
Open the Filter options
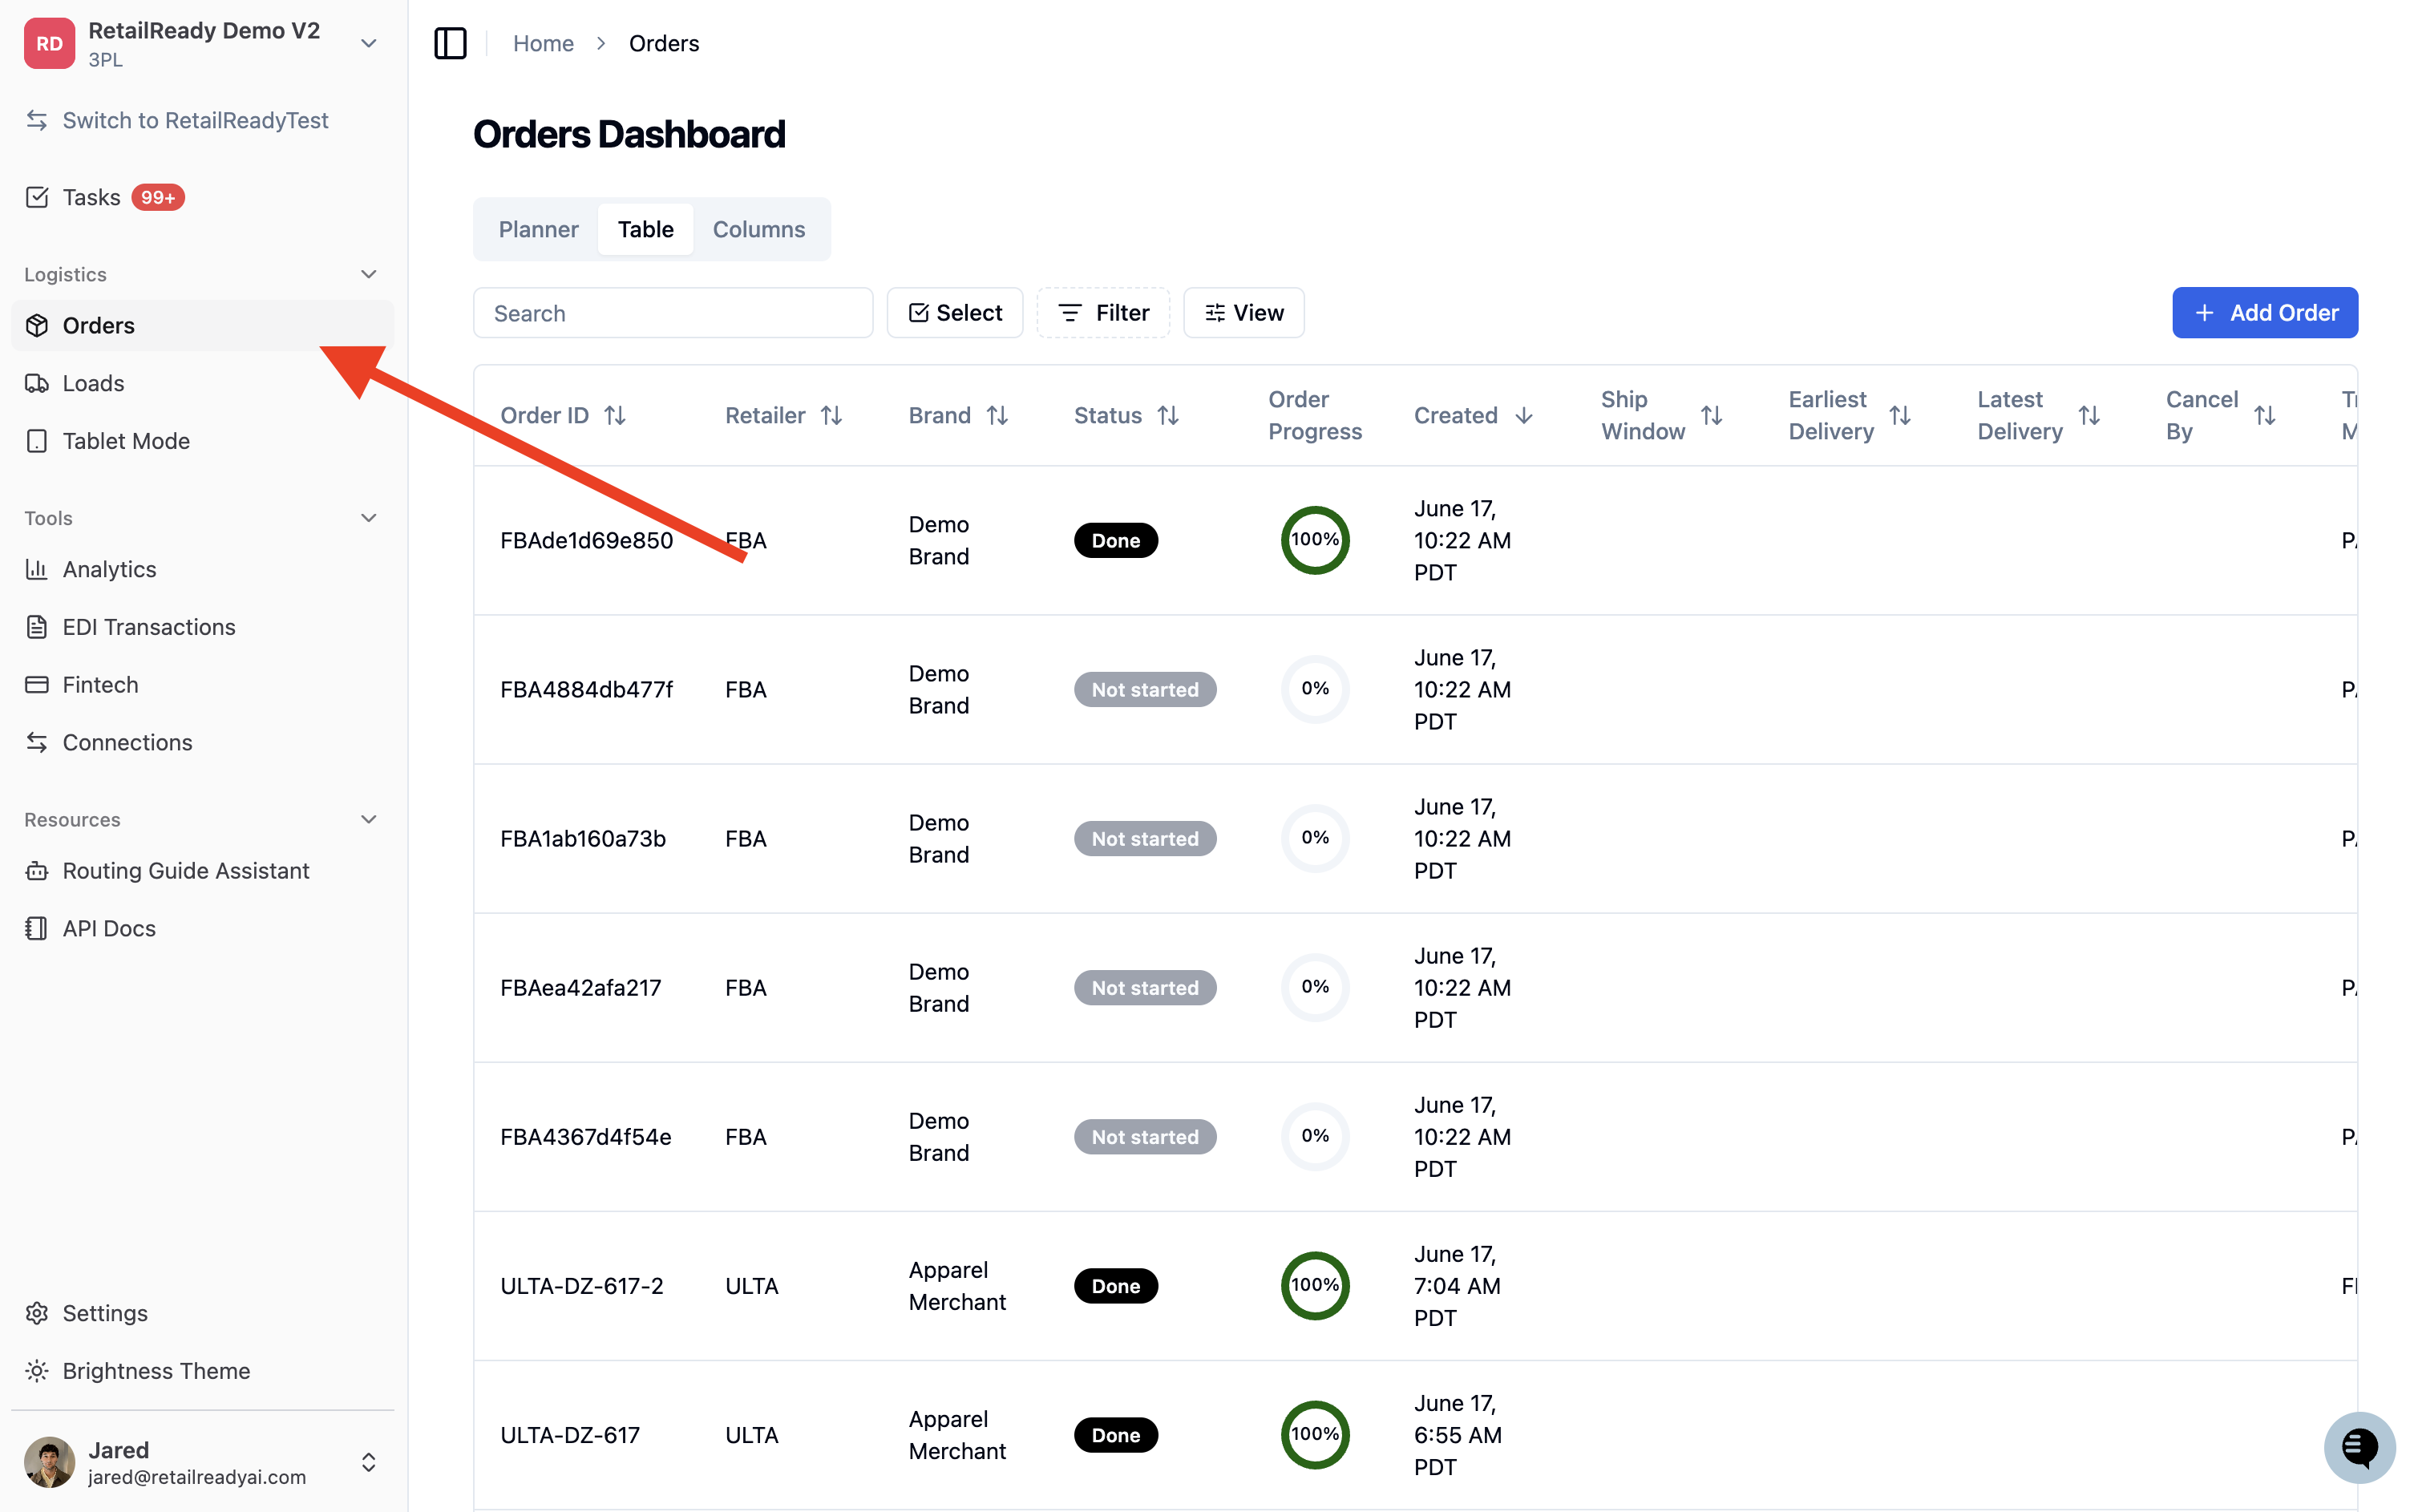tap(1103, 313)
